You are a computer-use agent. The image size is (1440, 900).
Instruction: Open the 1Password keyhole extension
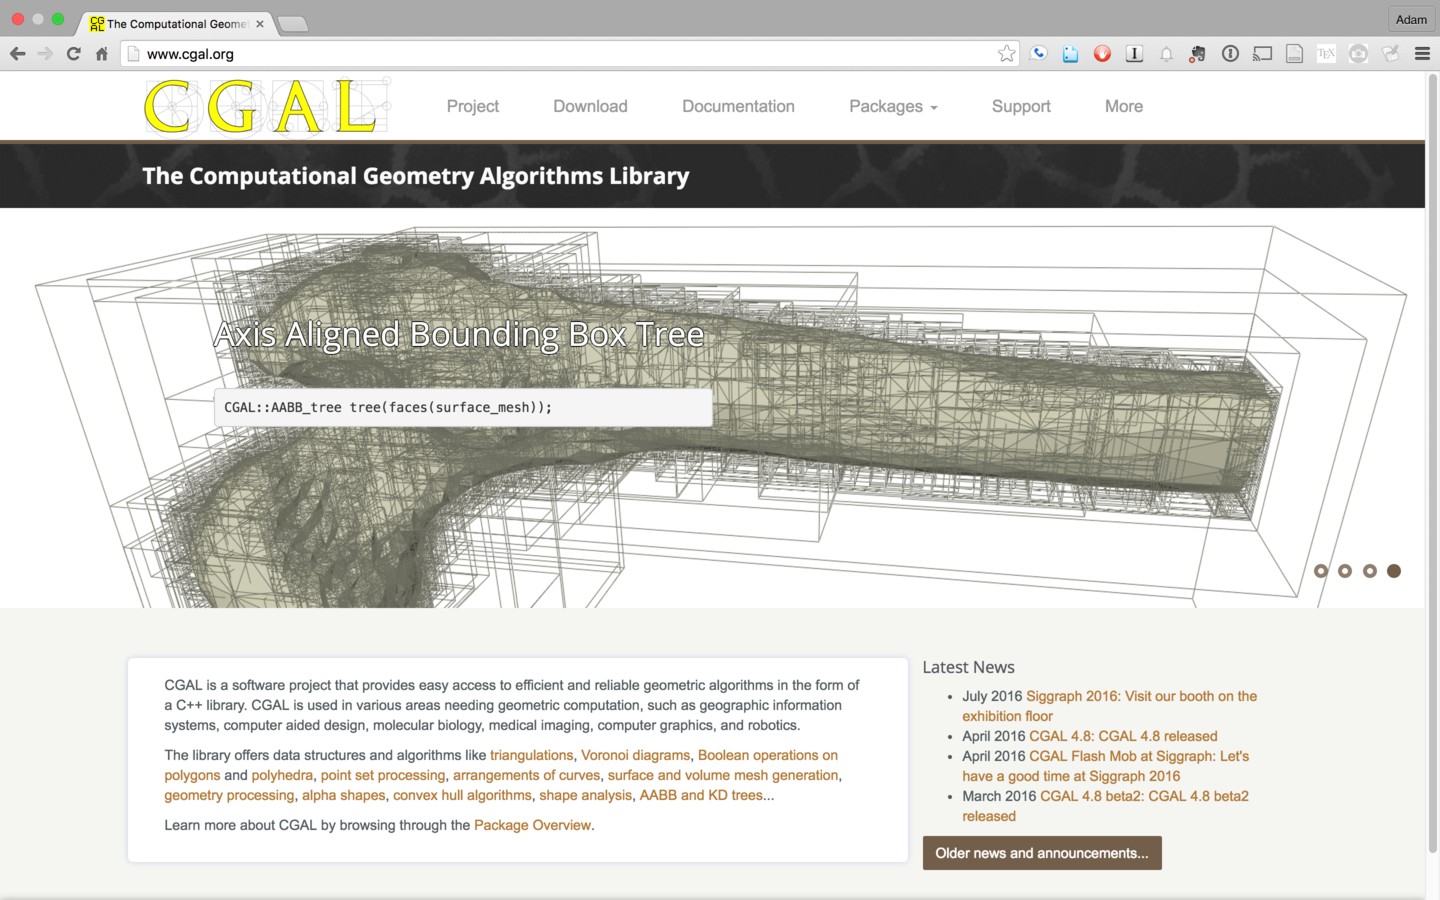[x=1230, y=54]
